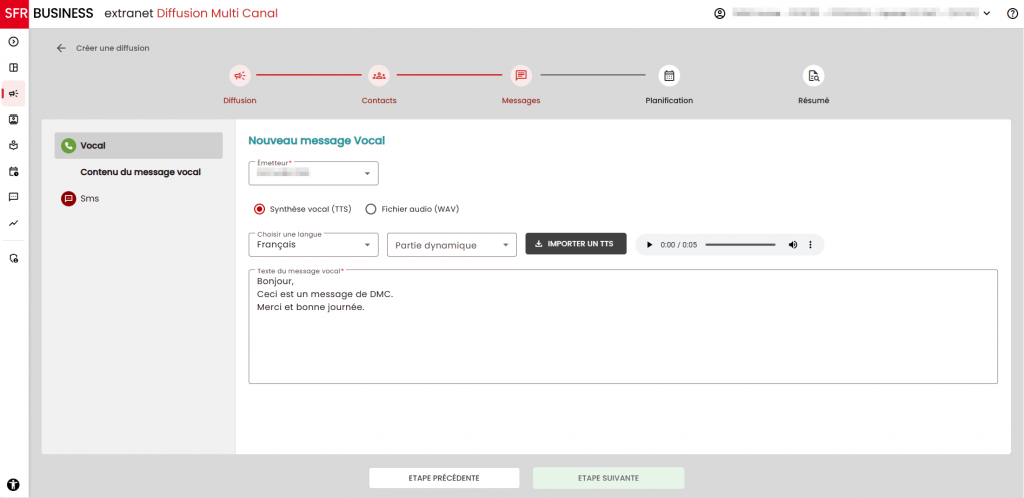Select the Synthèse vocal (TTS) radio button
The image size is (1024, 498).
point(259,209)
